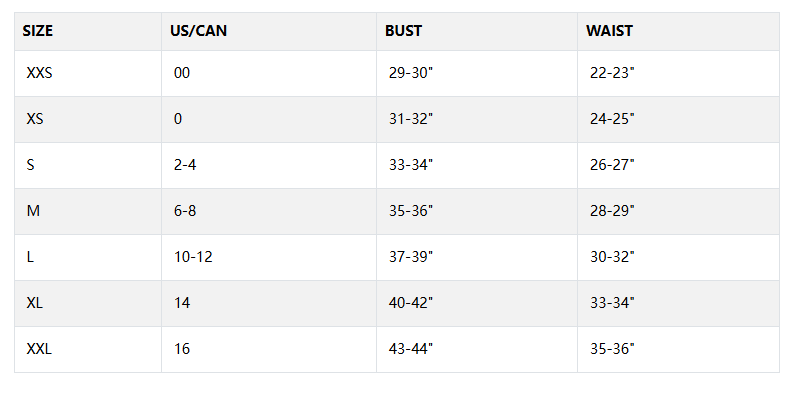The width and height of the screenshot is (789, 393).
Task: Click waist measurement 30-32"
Action: (x=612, y=257)
